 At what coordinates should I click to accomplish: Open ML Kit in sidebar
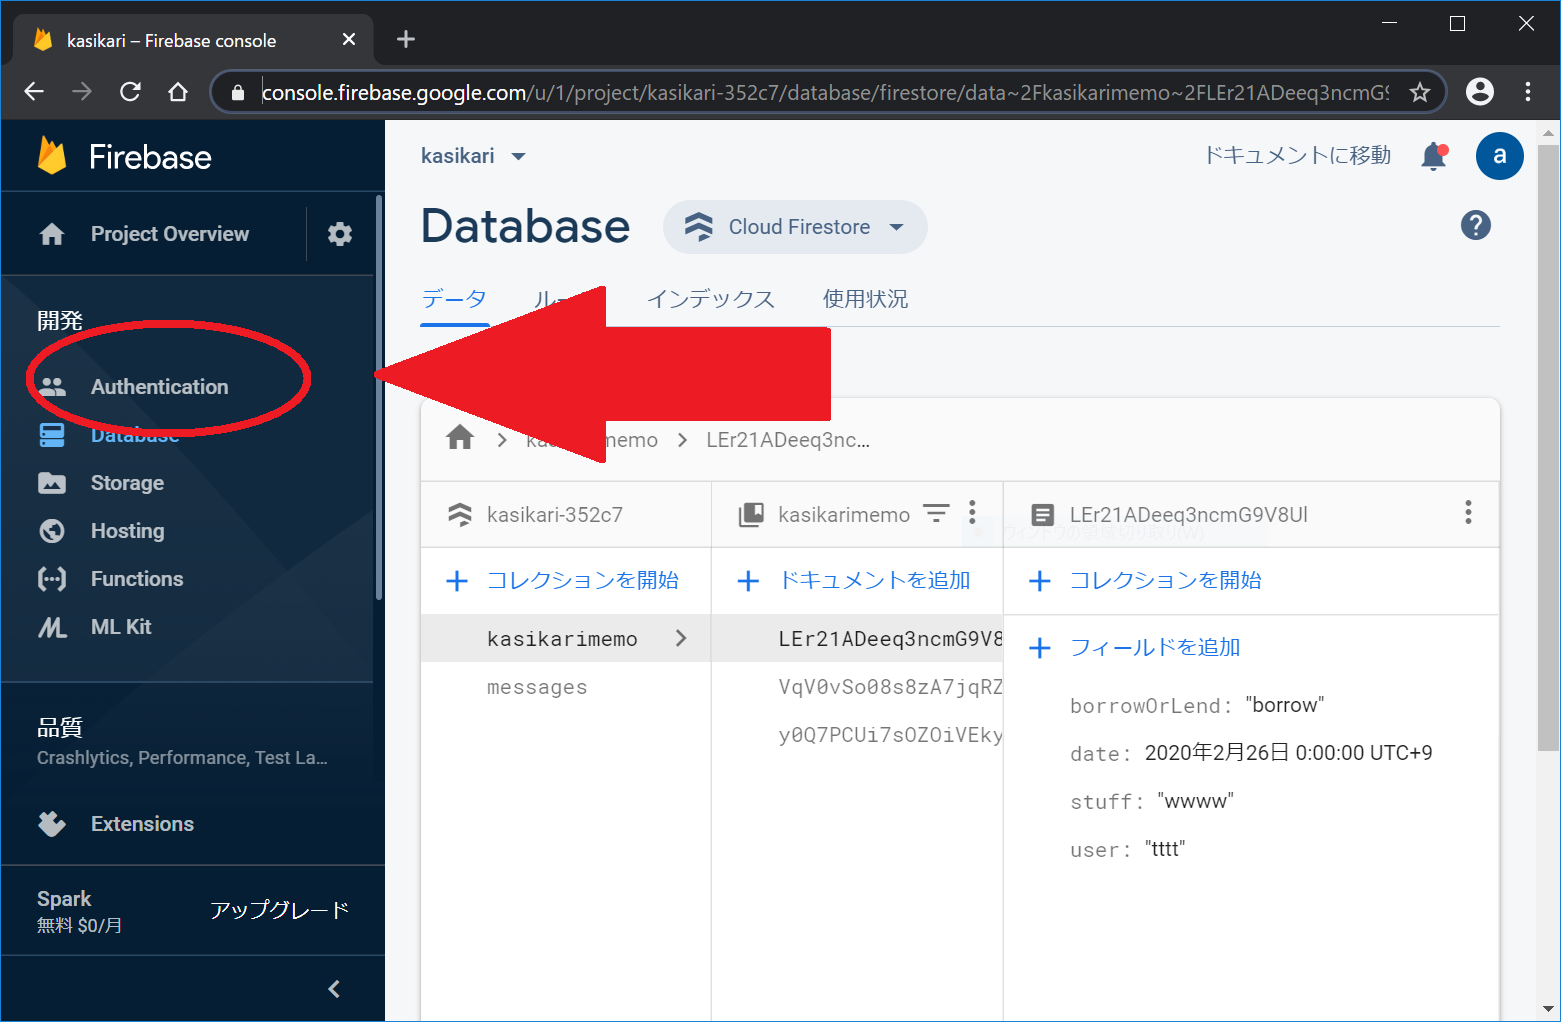point(121,627)
